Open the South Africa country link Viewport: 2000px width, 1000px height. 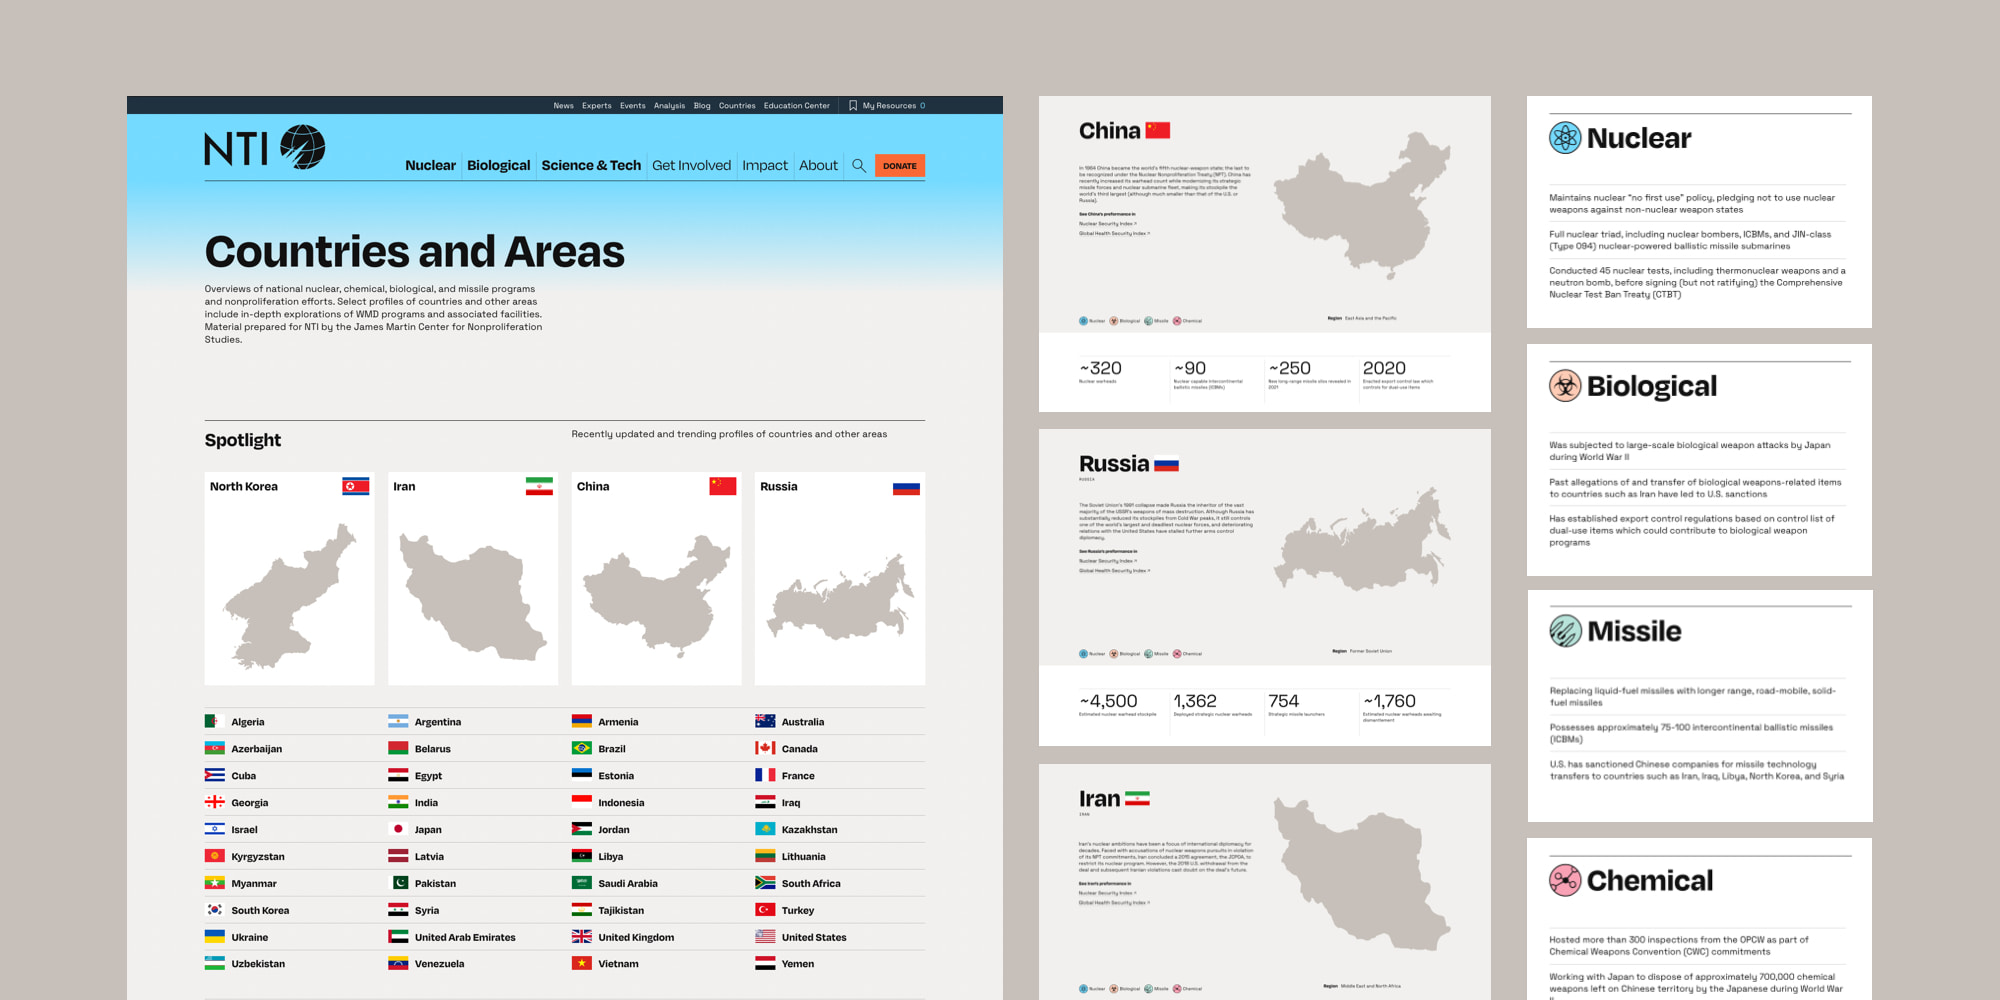point(811,884)
